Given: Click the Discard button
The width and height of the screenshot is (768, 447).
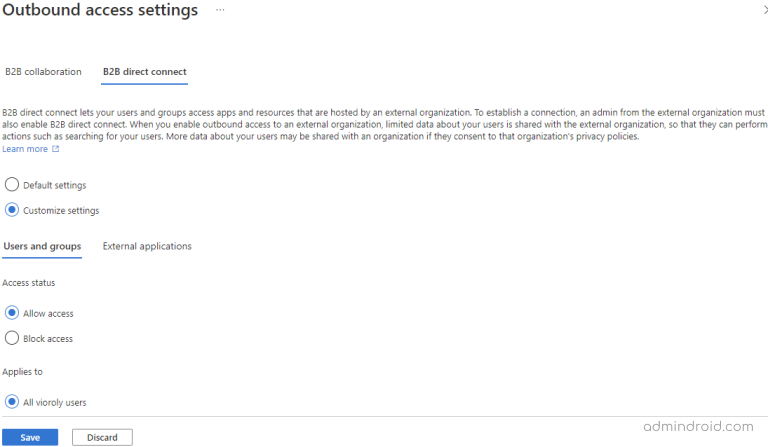Looking at the screenshot, I should pos(102,437).
